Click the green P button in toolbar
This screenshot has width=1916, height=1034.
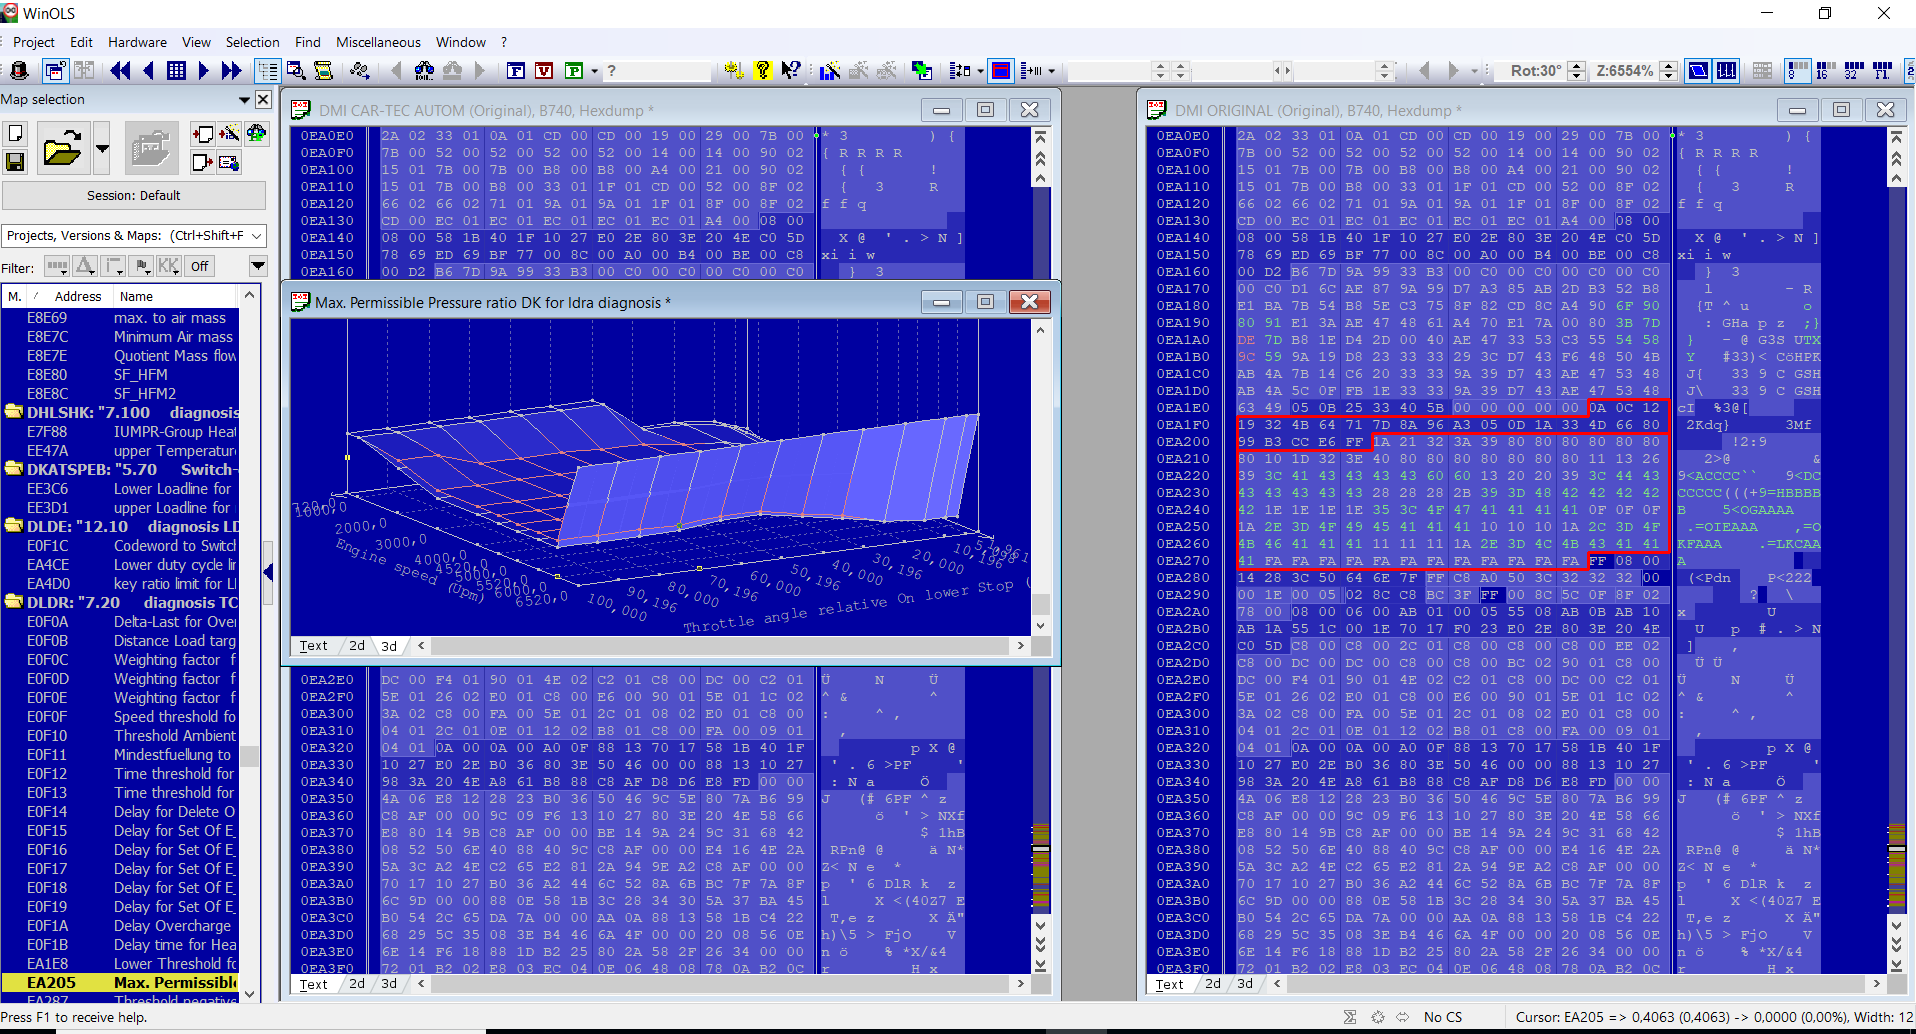pyautogui.click(x=574, y=70)
